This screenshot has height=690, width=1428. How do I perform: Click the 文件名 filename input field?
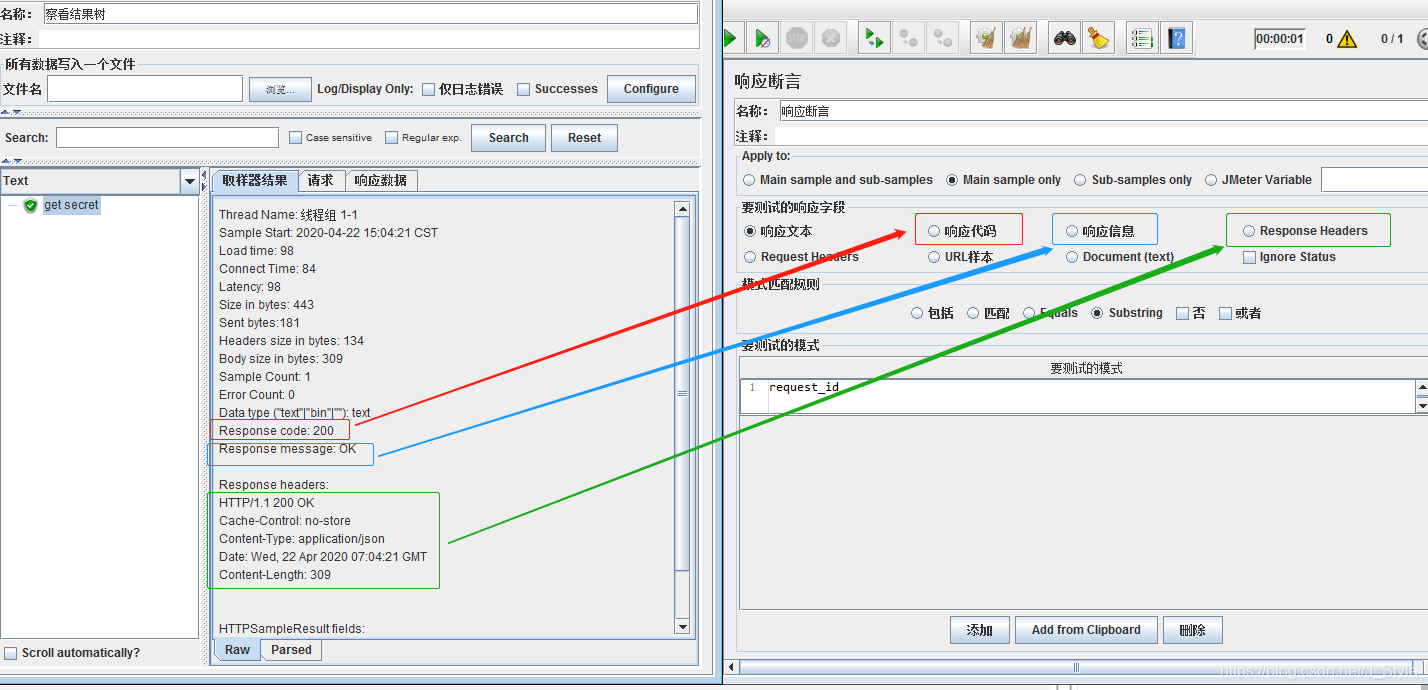click(x=145, y=89)
